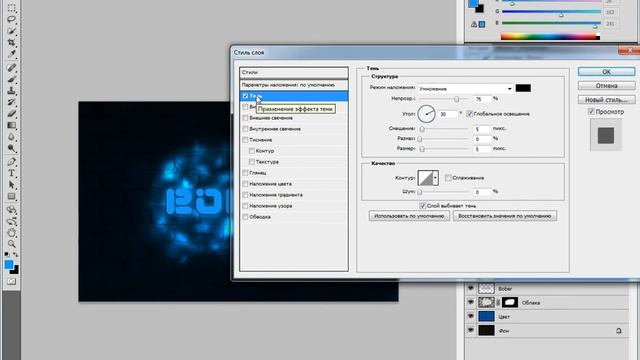Enable Контур checkbox under Тиснение
Image resolution: width=640 pixels, height=360 pixels.
coord(252,151)
